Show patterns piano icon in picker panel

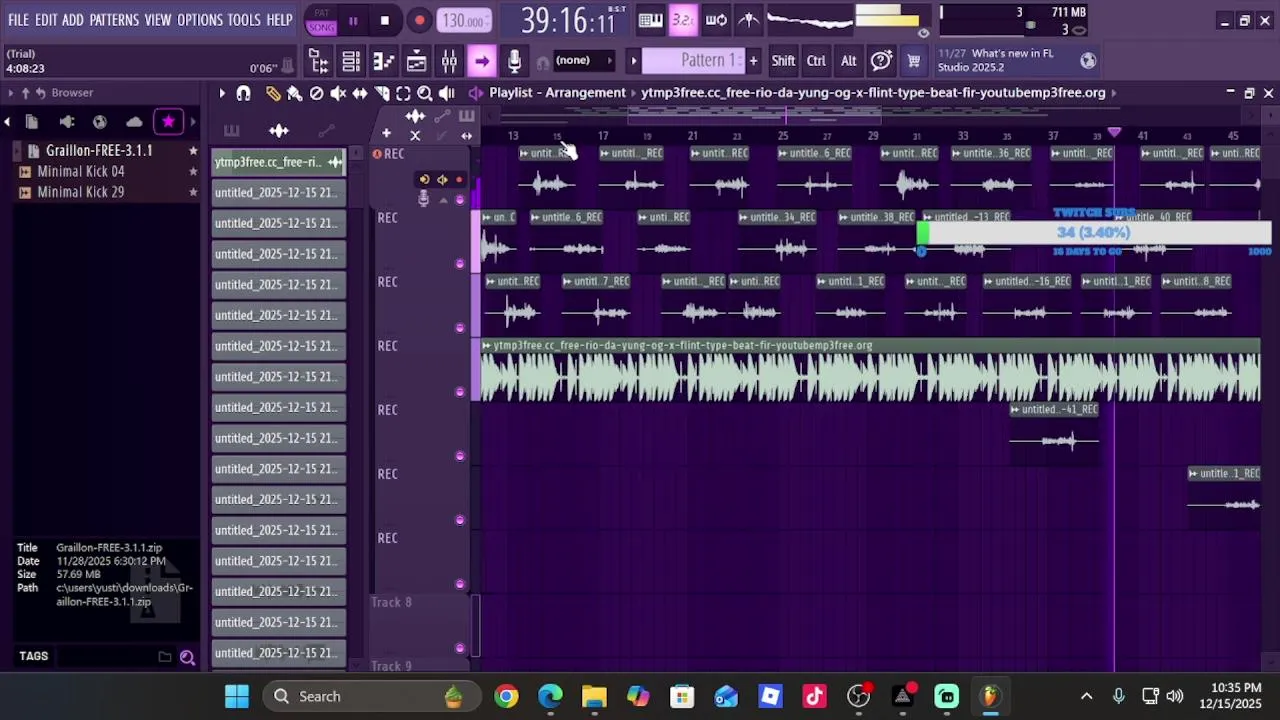232,131
